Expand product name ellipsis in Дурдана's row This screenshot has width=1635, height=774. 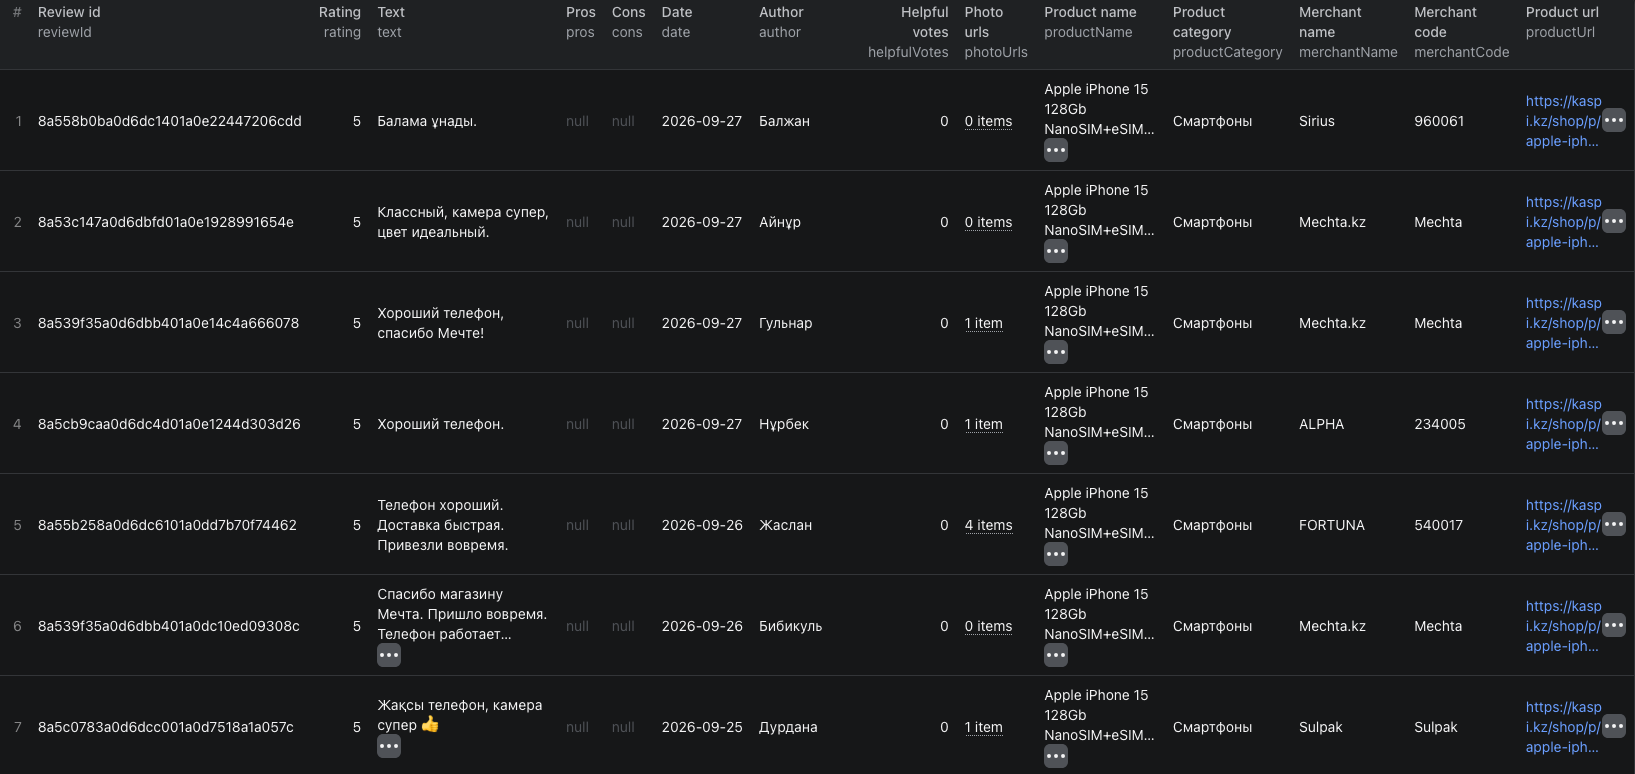(x=1056, y=756)
